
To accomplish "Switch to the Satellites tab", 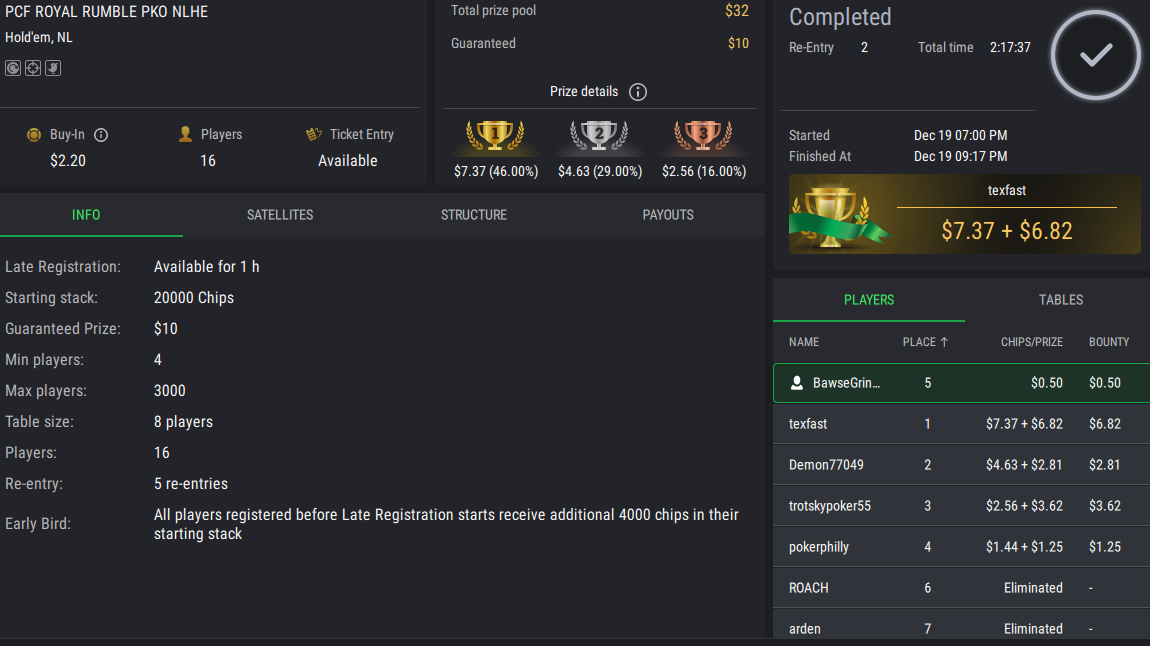I will click(280, 215).
